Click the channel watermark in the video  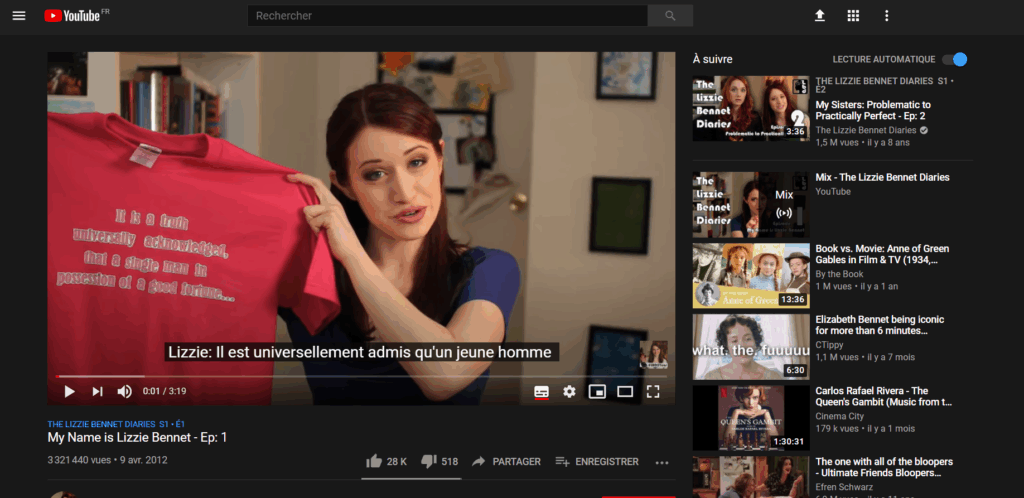653,354
